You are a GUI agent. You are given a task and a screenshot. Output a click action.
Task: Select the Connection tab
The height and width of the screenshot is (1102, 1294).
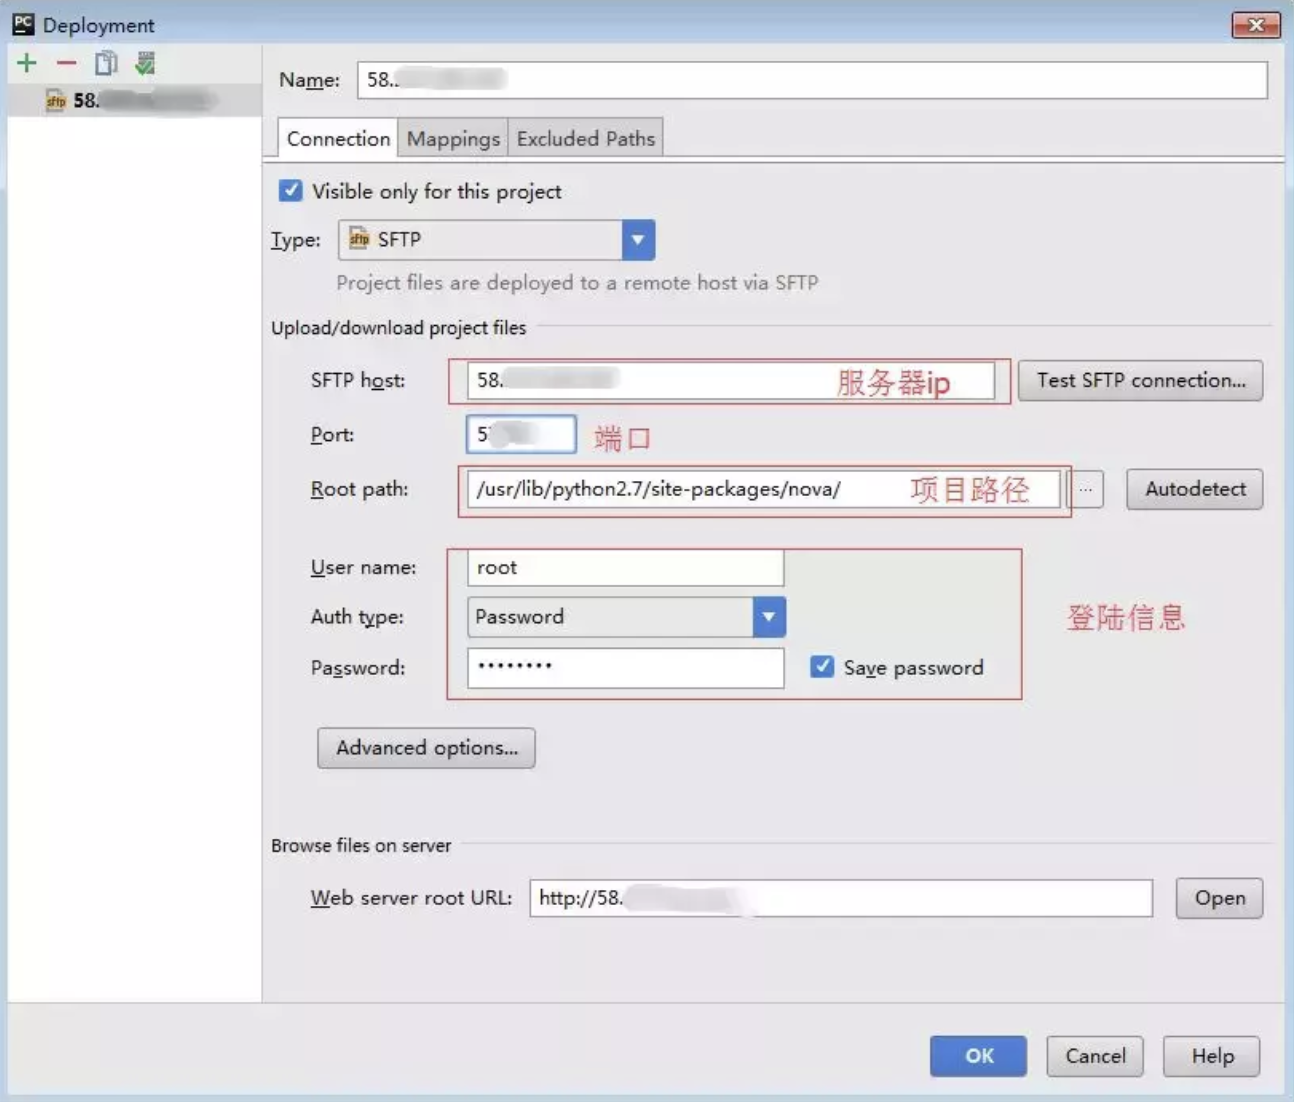pyautogui.click(x=338, y=139)
